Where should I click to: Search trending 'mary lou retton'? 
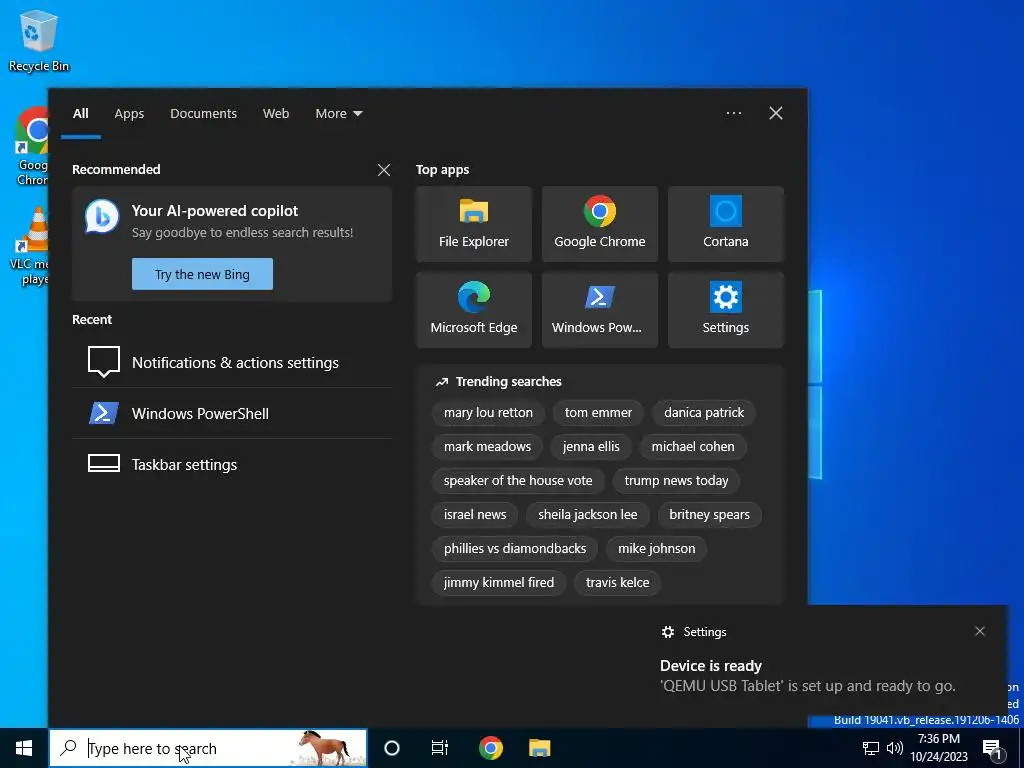point(488,413)
